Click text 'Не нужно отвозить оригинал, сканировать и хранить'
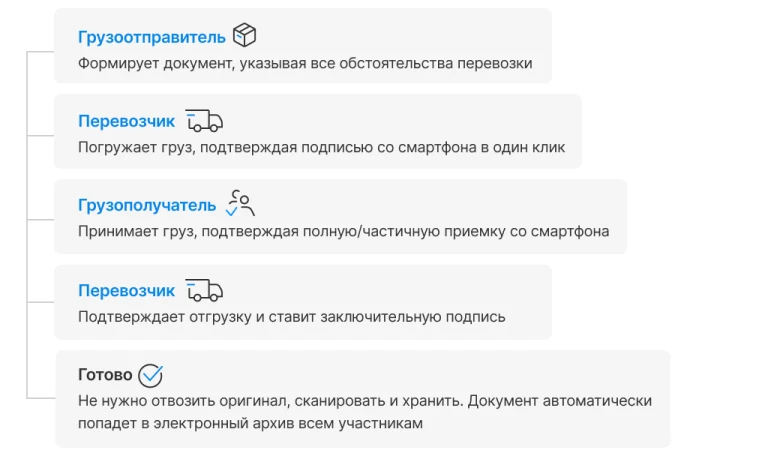The height and width of the screenshot is (456, 777). 271,400
